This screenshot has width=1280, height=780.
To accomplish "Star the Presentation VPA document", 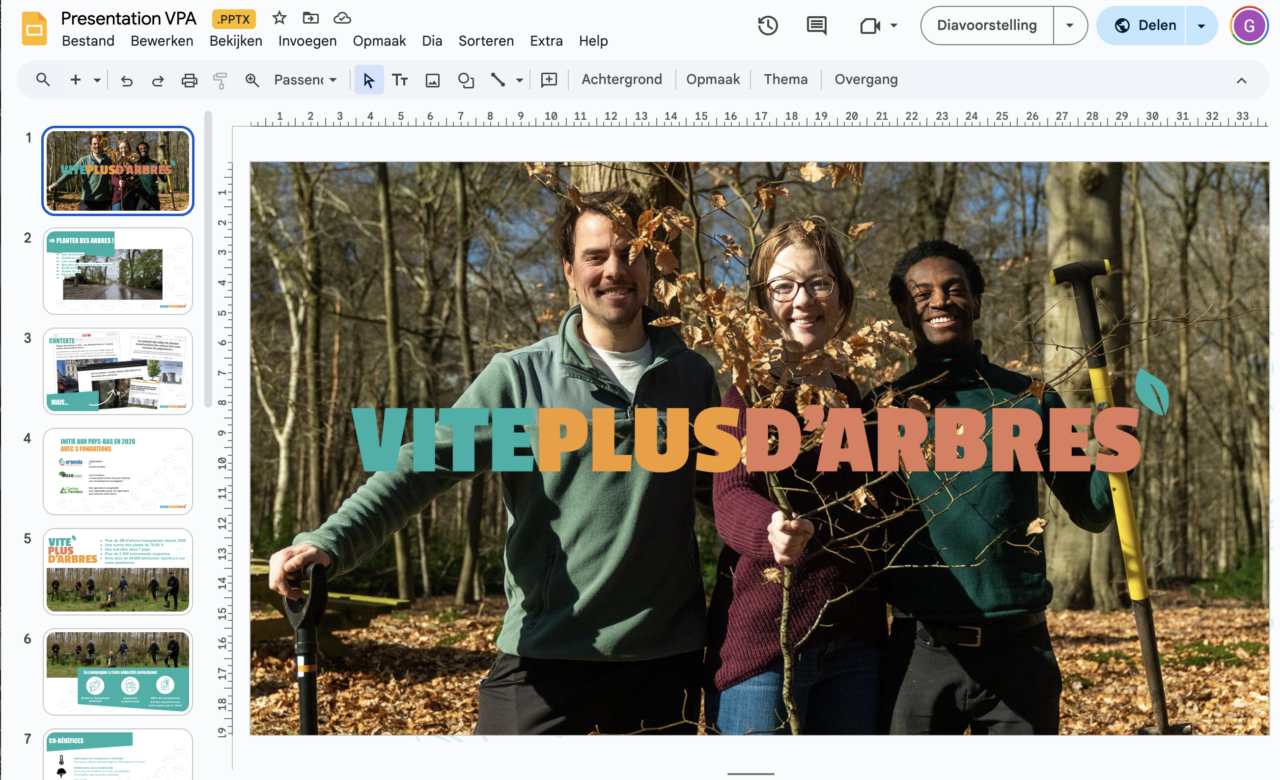I will point(279,18).
